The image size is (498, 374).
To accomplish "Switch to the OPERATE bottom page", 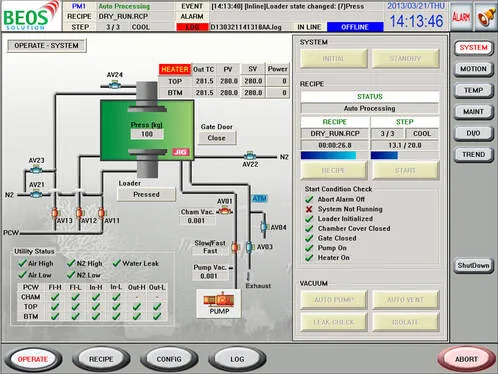I will [33, 359].
